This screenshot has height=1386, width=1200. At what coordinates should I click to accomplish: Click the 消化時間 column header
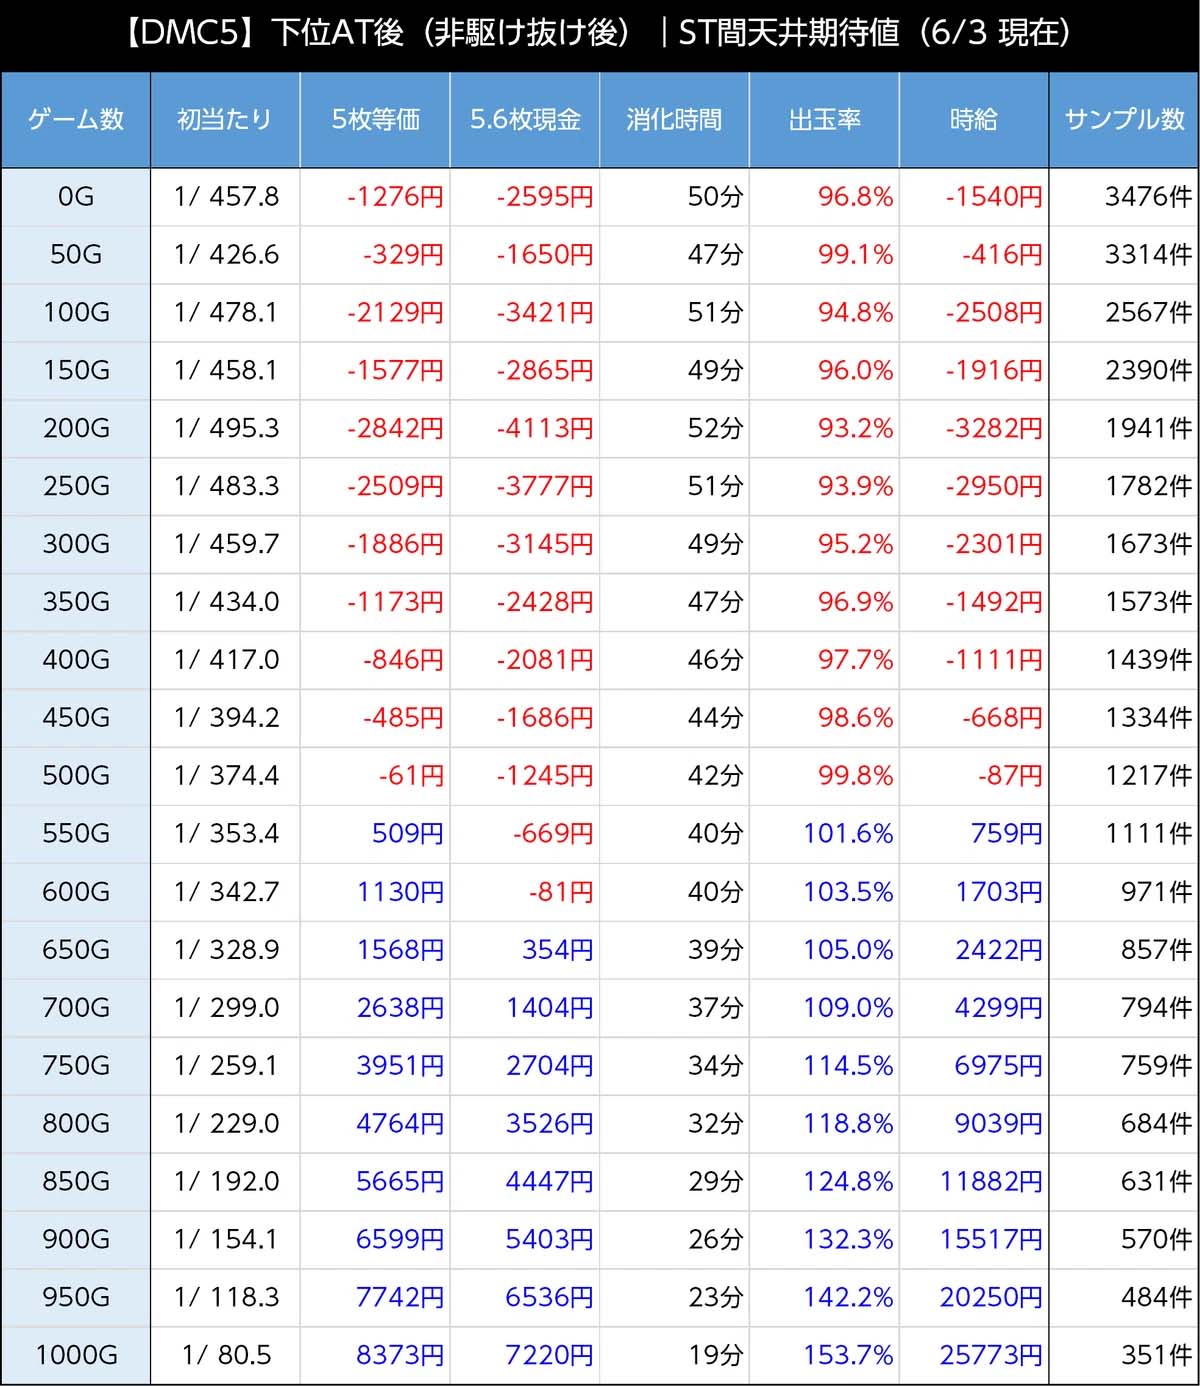tap(674, 120)
